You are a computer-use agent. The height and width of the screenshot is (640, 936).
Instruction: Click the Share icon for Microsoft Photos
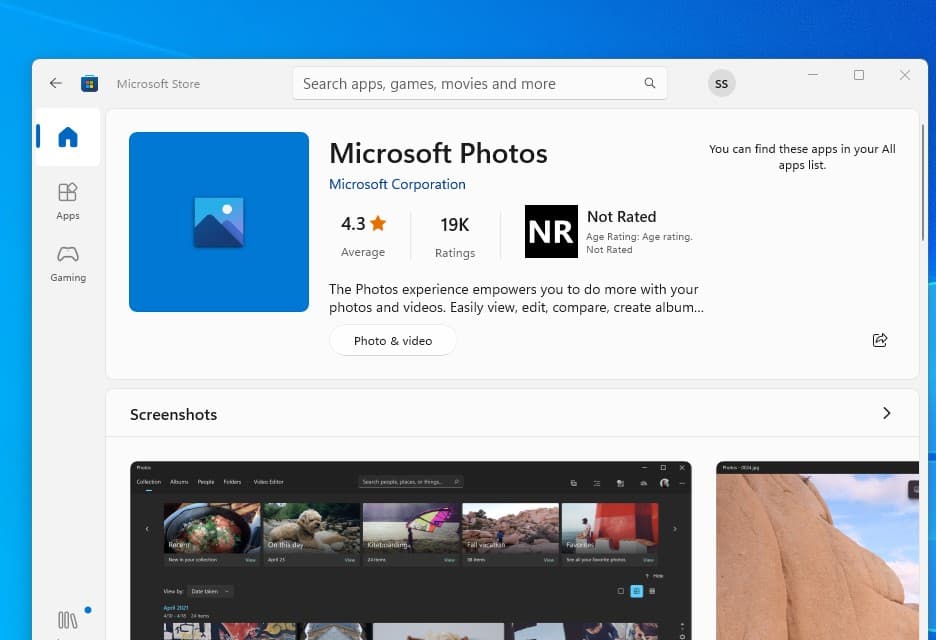tap(879, 340)
